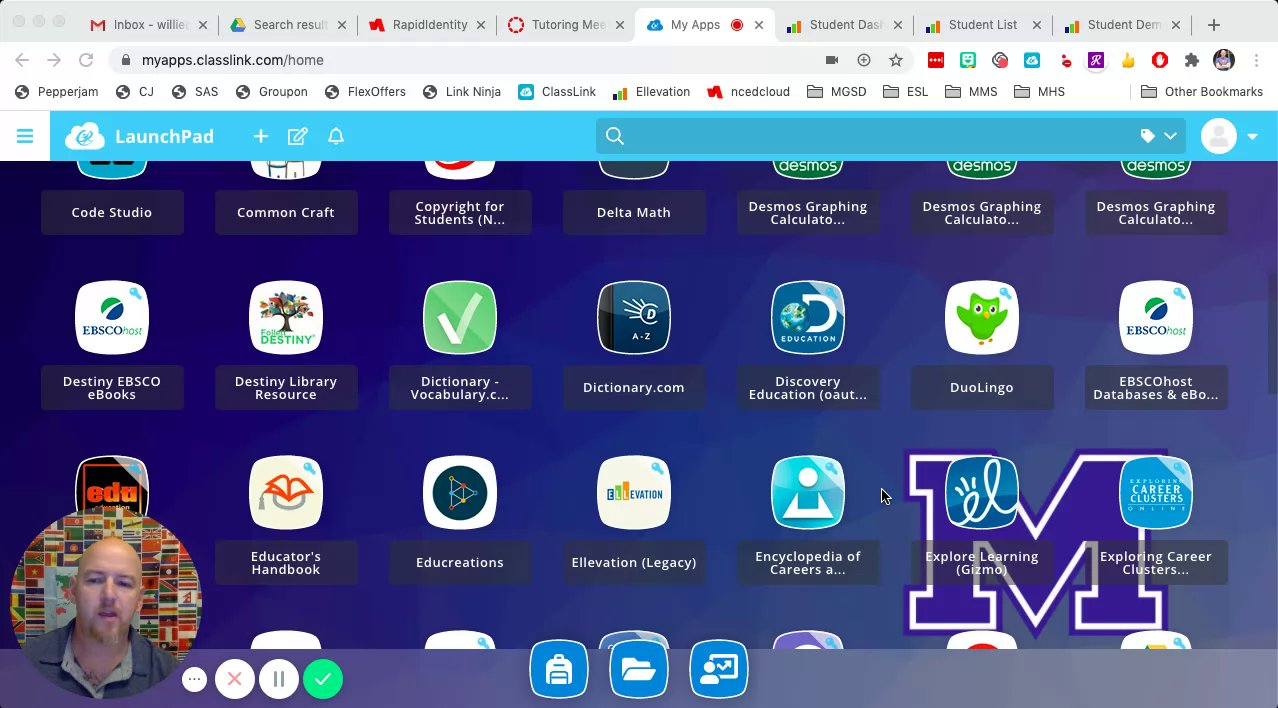1278x708 pixels.
Task: Open the LaunchPad hamburger menu
Action: 25,136
